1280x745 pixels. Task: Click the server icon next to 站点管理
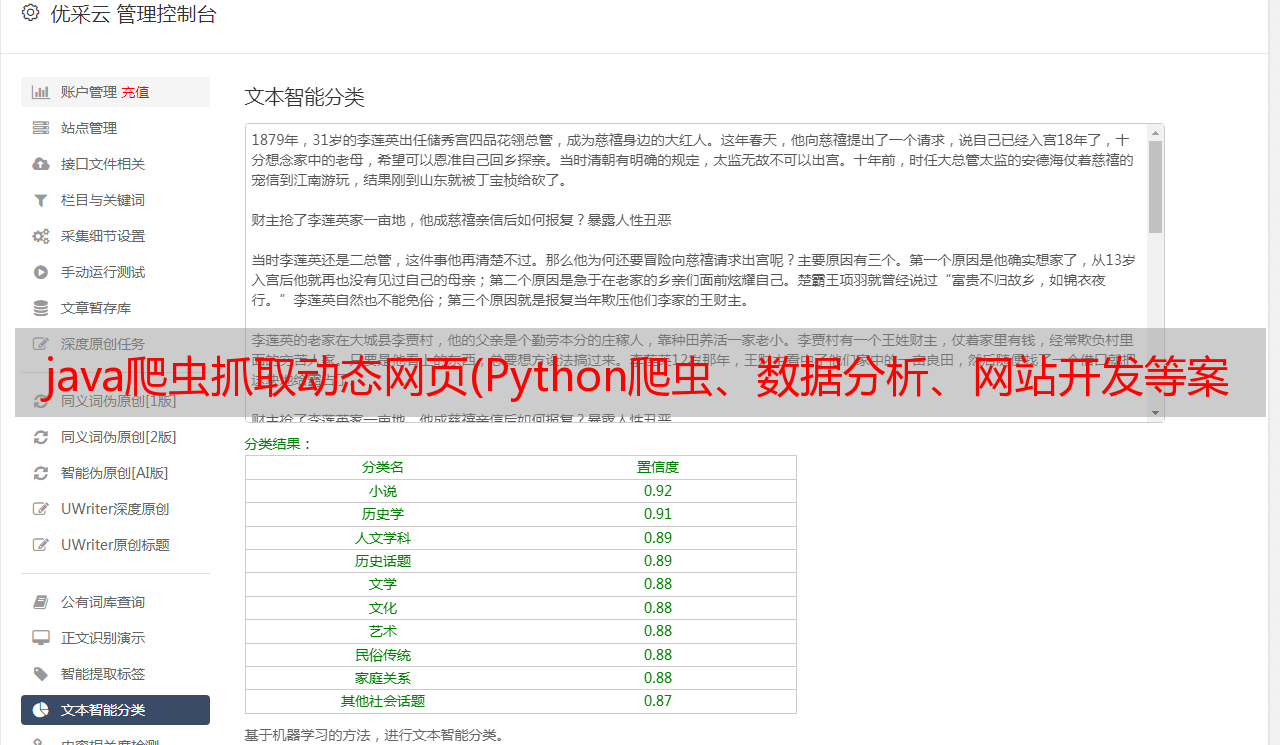41,128
